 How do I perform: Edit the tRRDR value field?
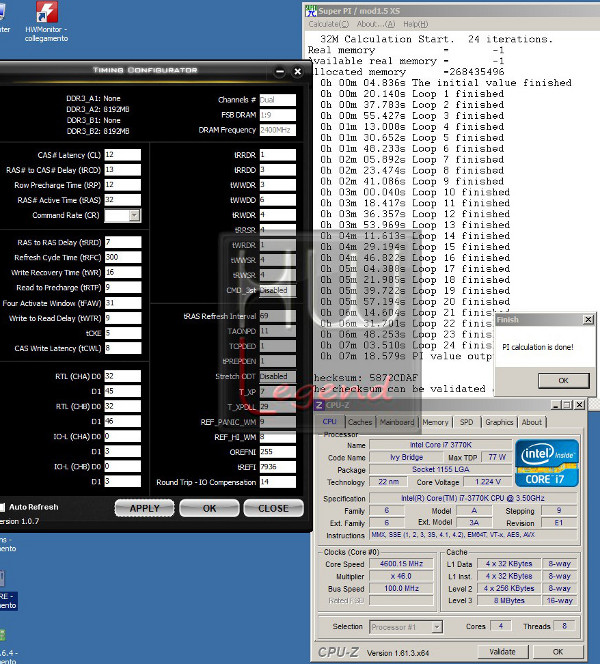[x=278, y=155]
